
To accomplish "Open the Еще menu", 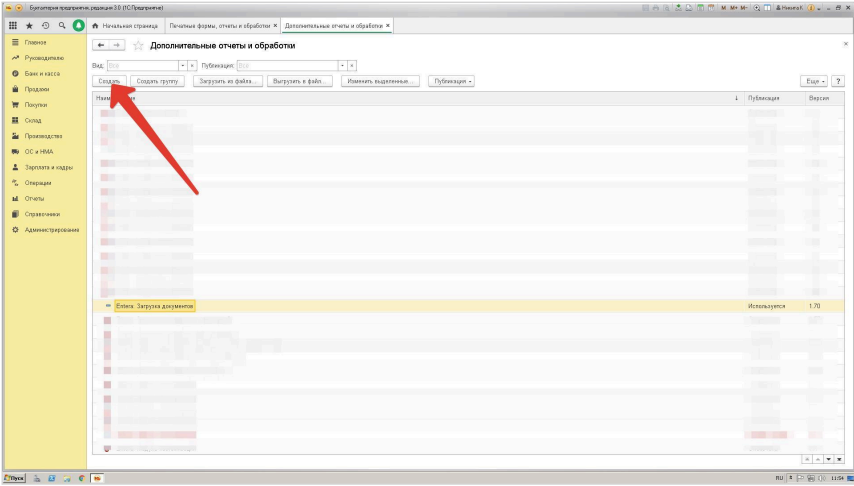I will tap(814, 81).
